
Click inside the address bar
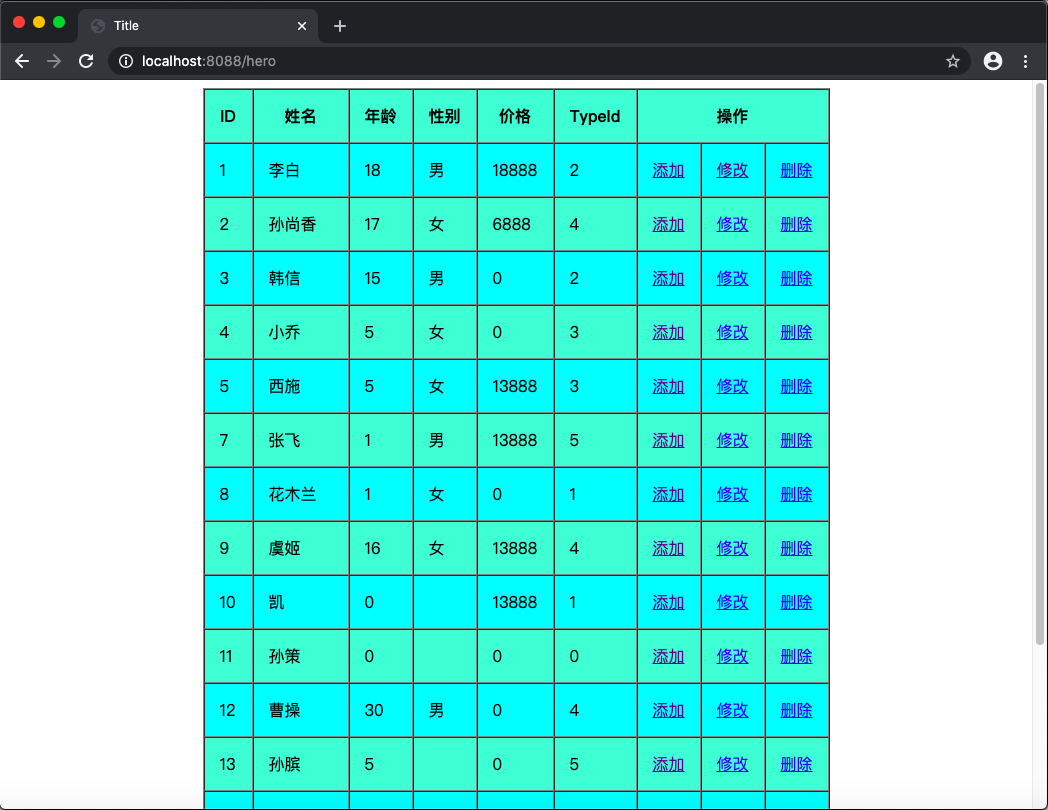coord(400,61)
